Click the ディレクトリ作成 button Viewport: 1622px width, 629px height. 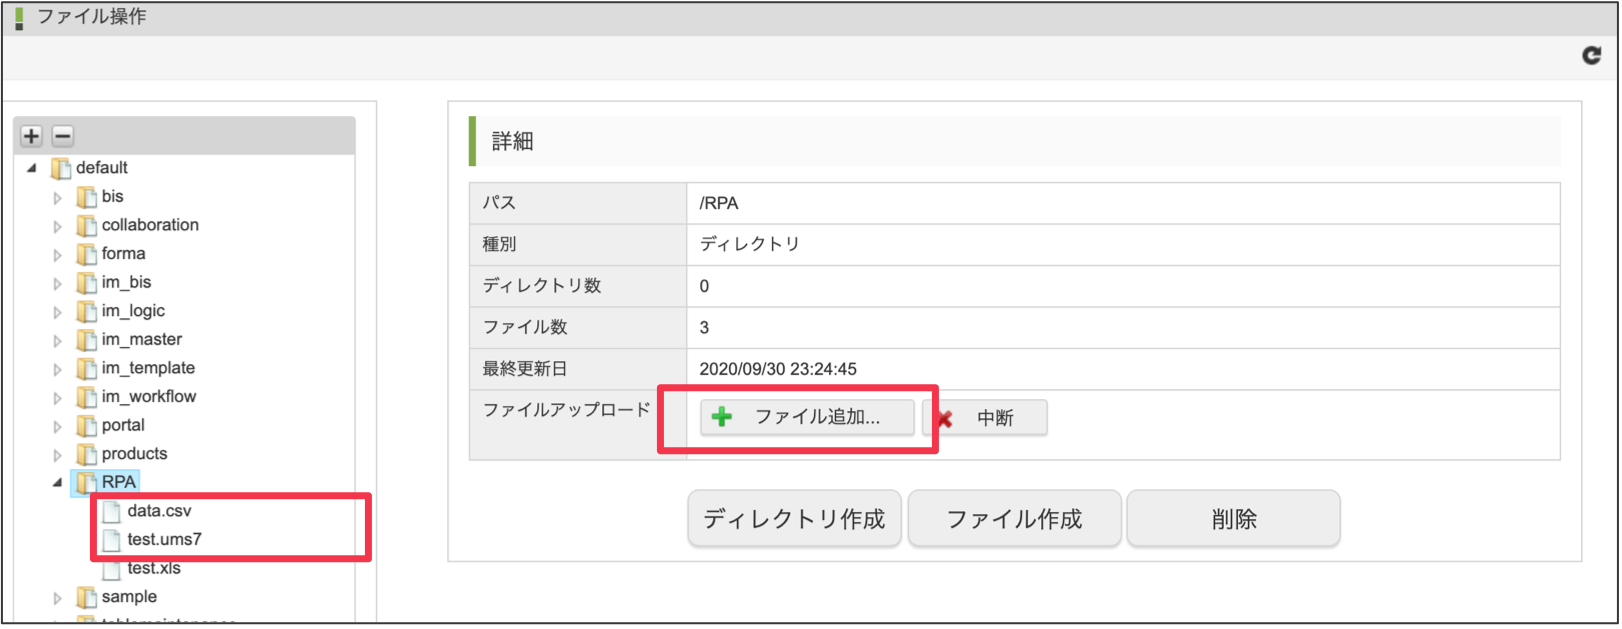point(794,519)
